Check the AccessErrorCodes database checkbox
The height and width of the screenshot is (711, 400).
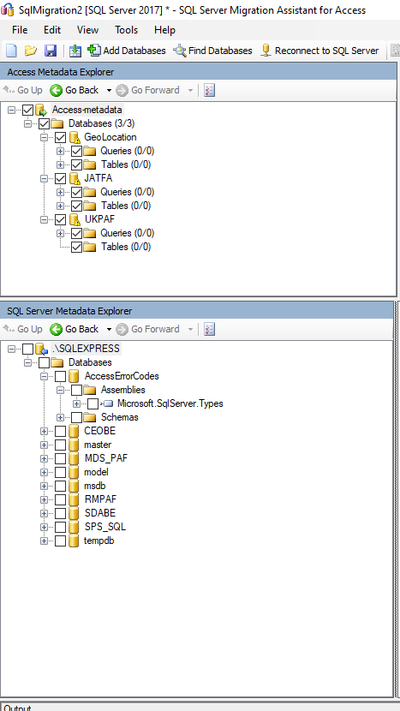[x=60, y=376]
